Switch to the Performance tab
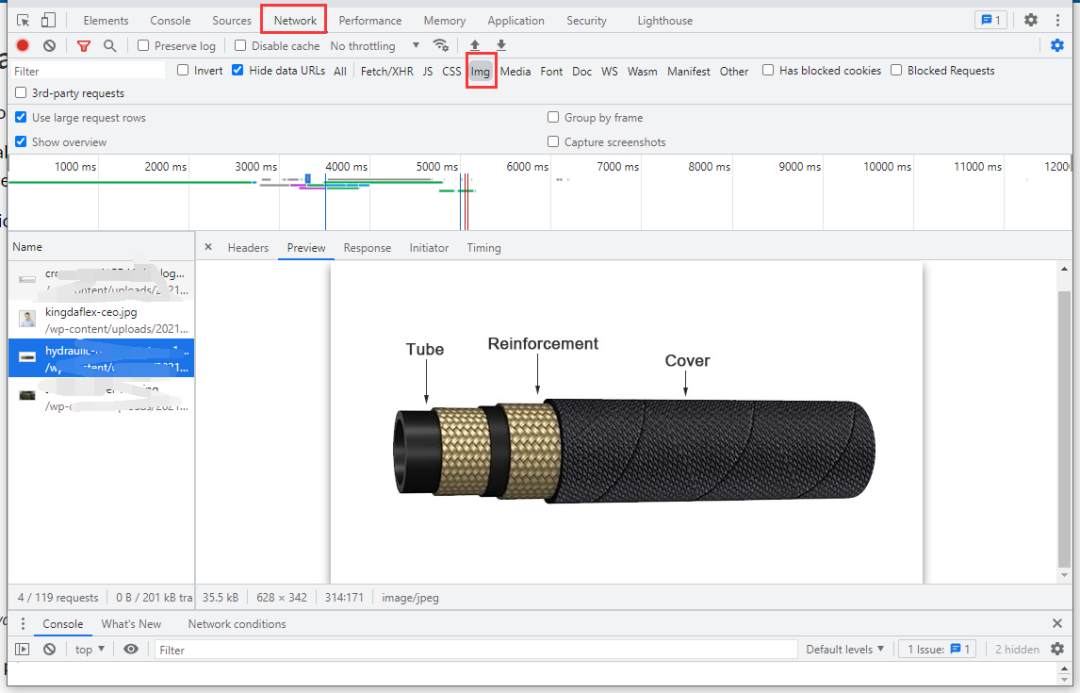Screen dimensions: 1080x693 (x=370, y=21)
